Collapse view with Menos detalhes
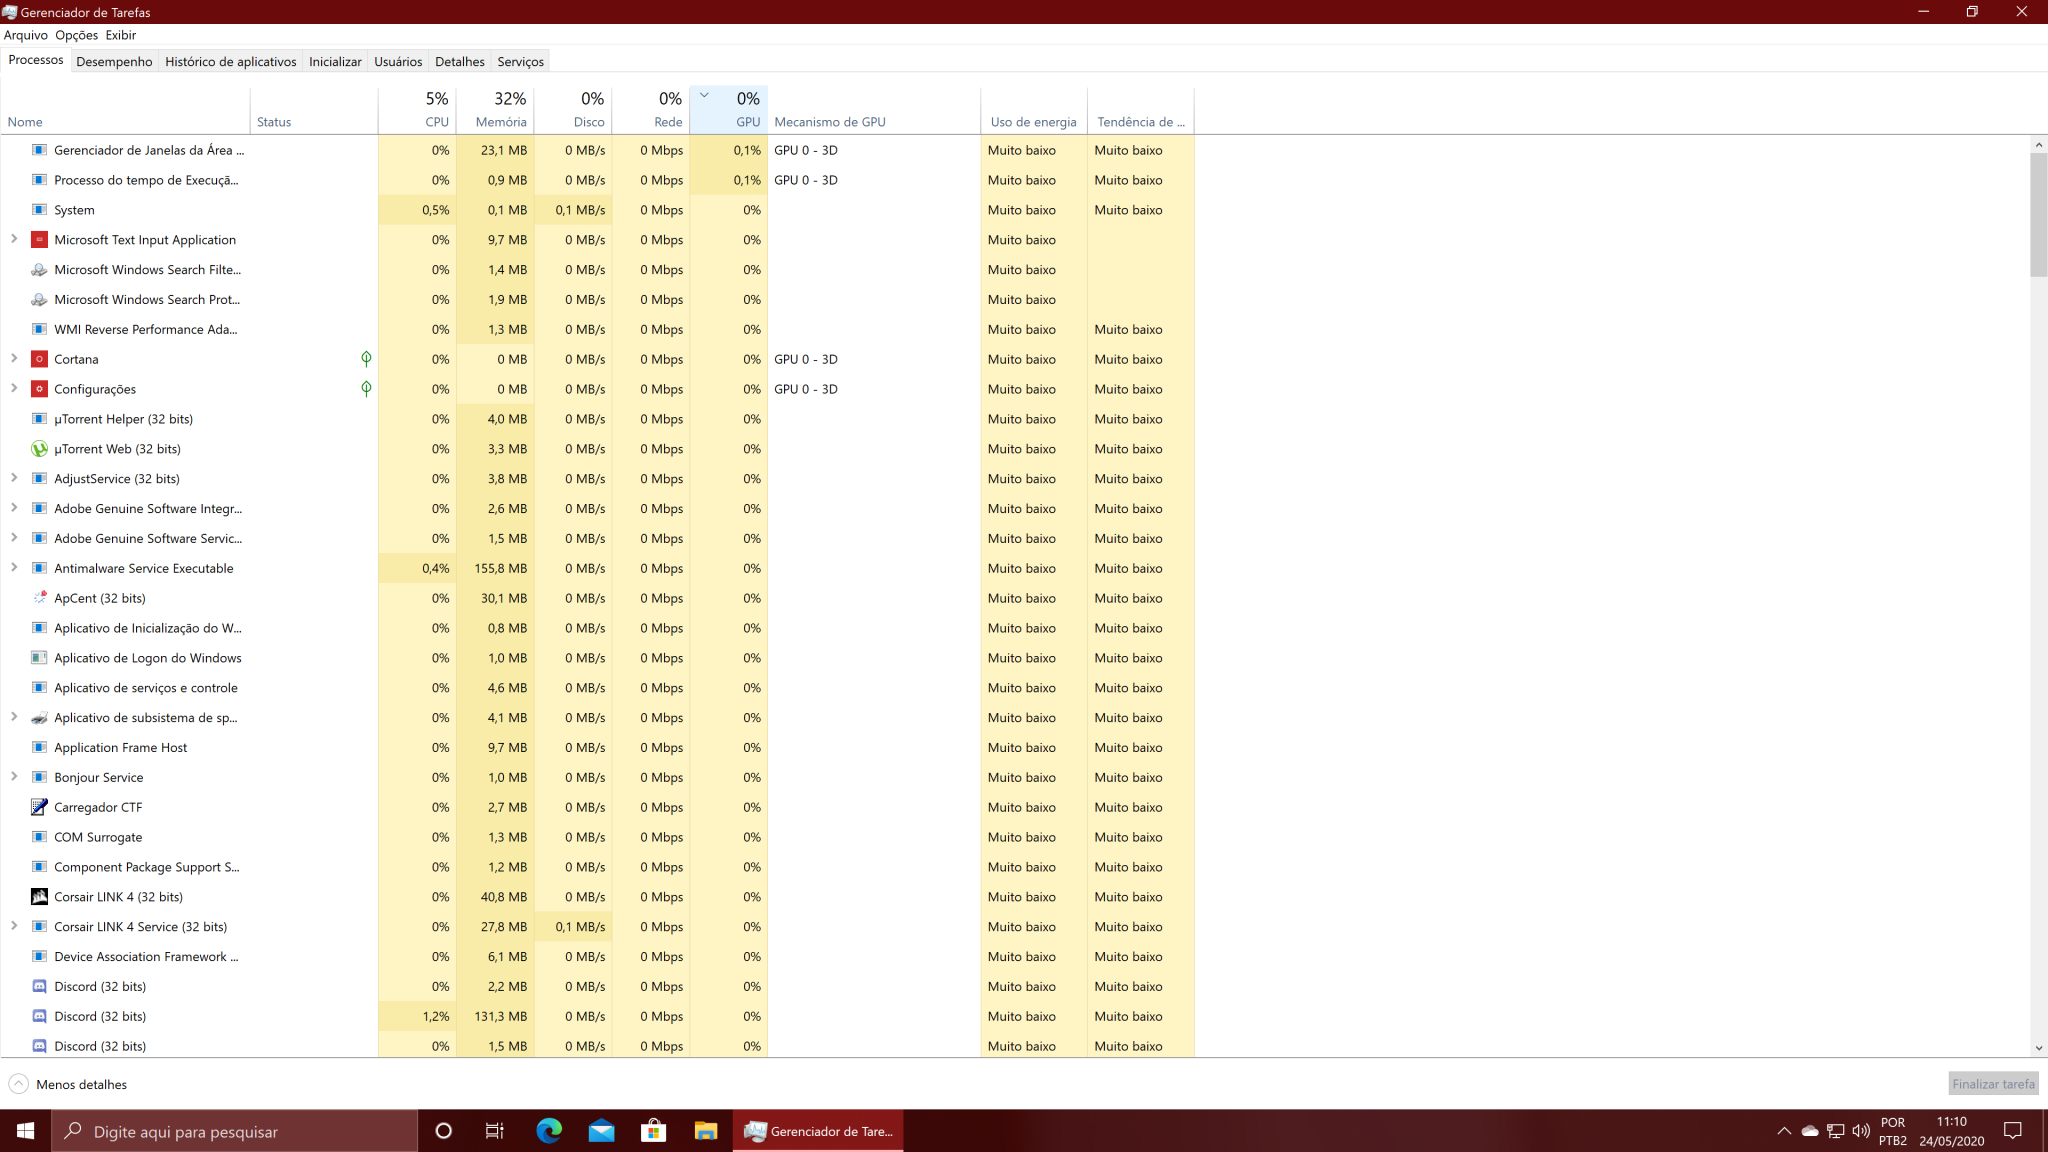The image size is (2048, 1152). coord(68,1084)
